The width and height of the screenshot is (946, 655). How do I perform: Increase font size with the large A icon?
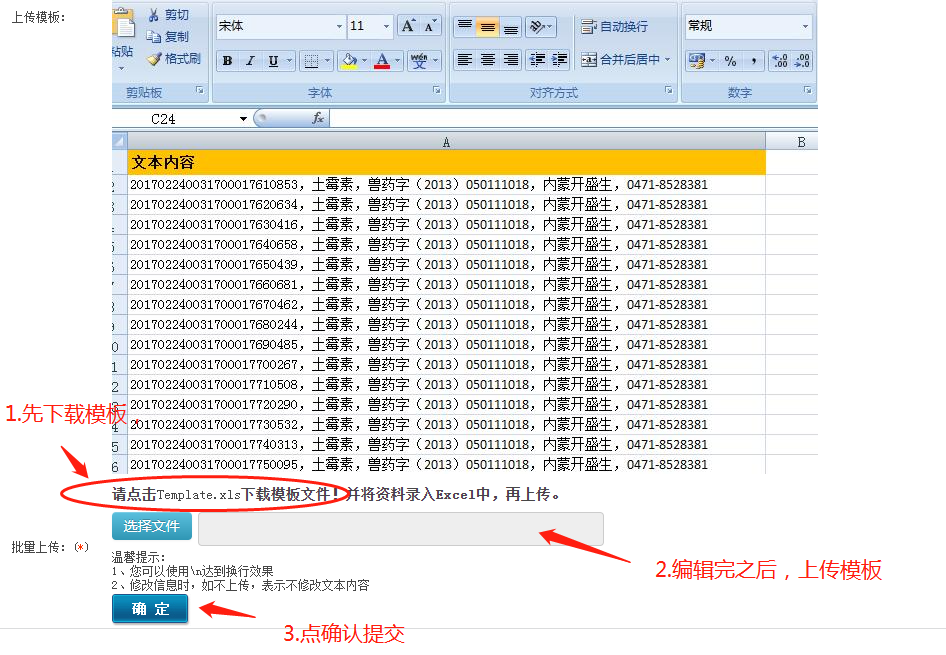click(x=408, y=26)
